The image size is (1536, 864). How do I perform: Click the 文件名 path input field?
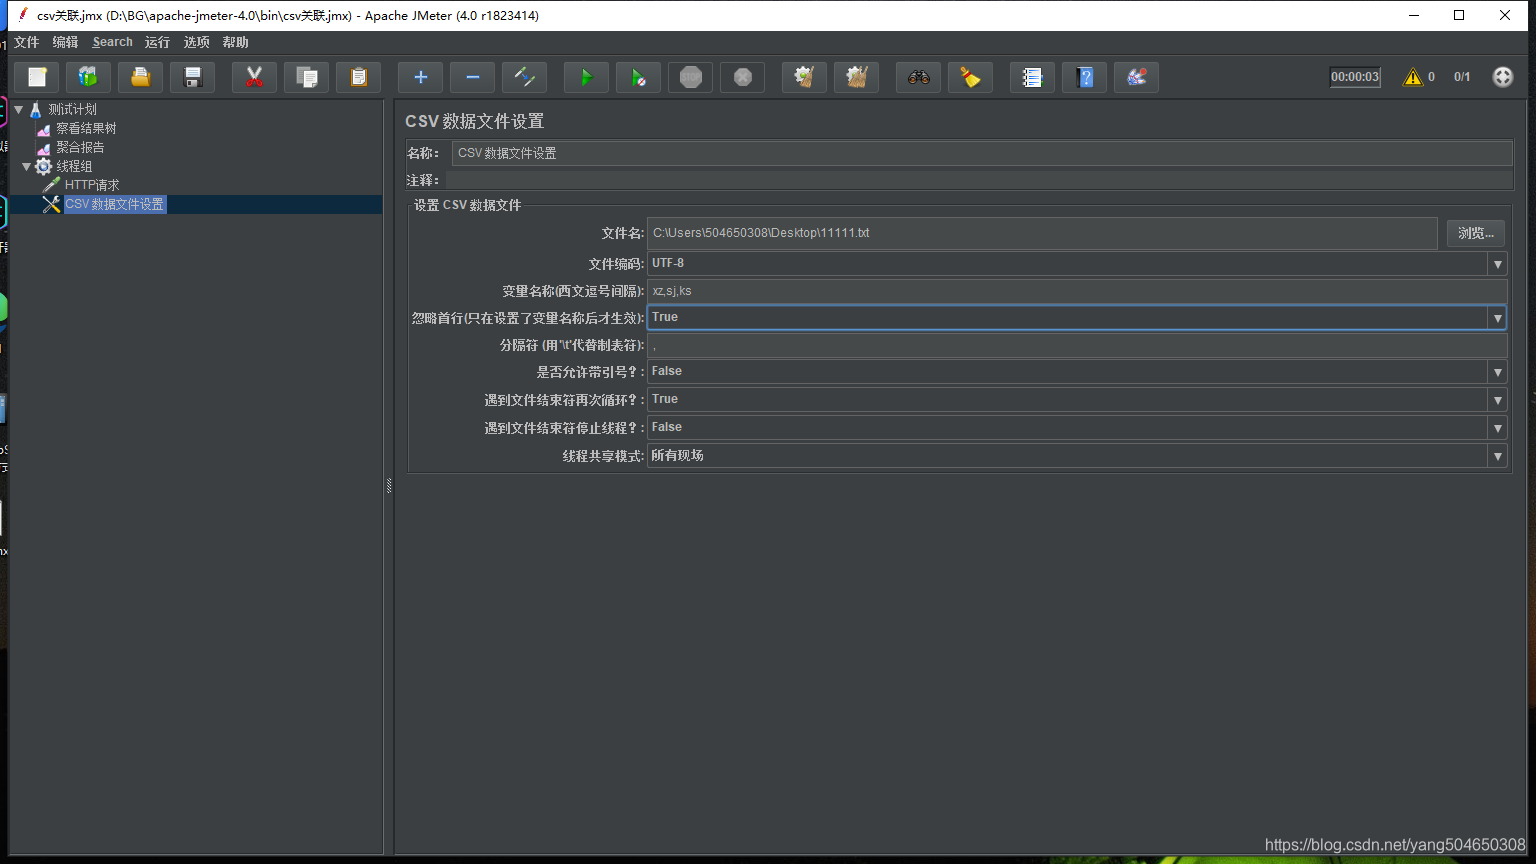click(x=1042, y=233)
